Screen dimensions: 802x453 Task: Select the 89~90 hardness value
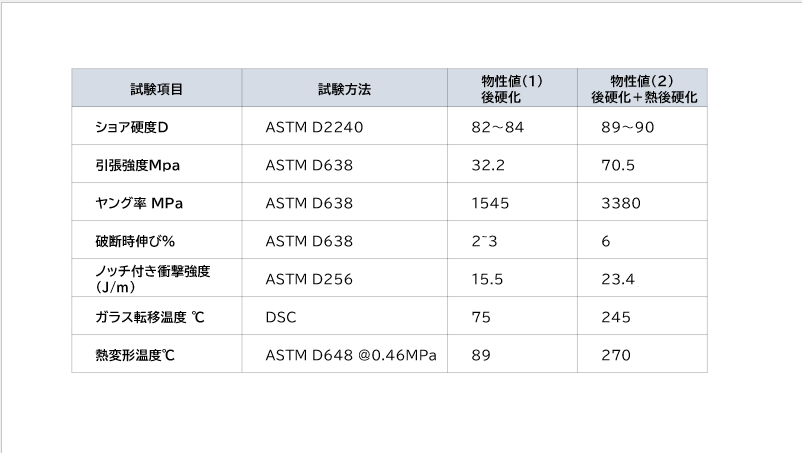click(627, 127)
